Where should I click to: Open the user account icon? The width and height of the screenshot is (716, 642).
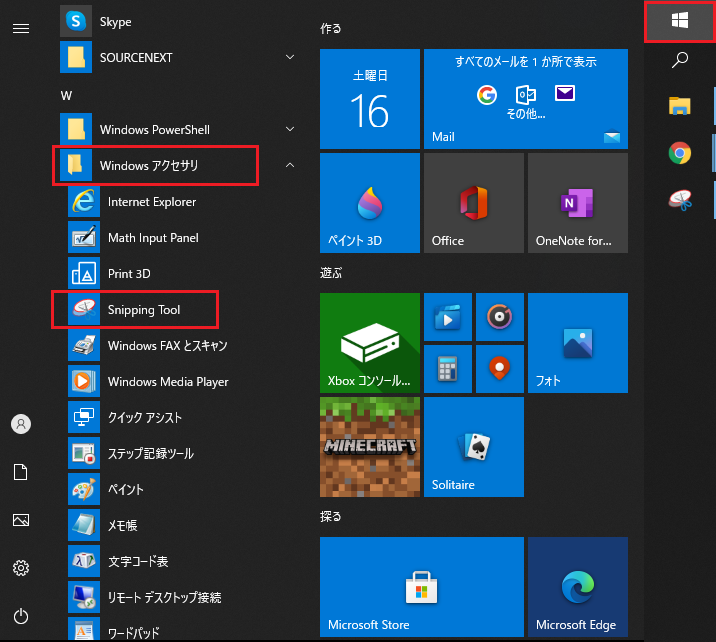point(21,424)
